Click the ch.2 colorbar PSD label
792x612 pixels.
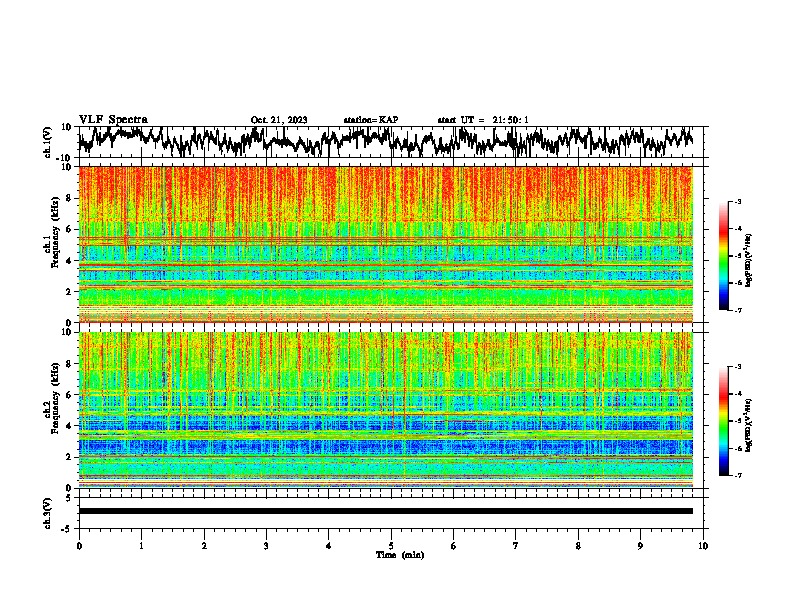(749, 425)
